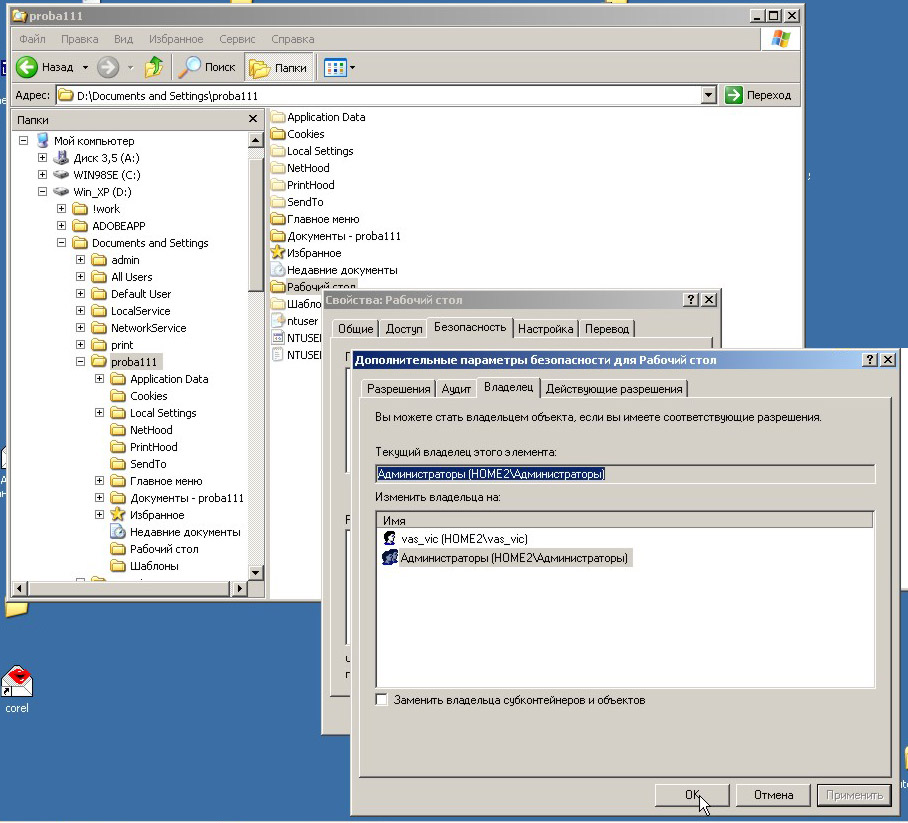This screenshot has height=823, width=908.
Task: Toggle the Folders (Папки) pane button
Action: point(279,68)
